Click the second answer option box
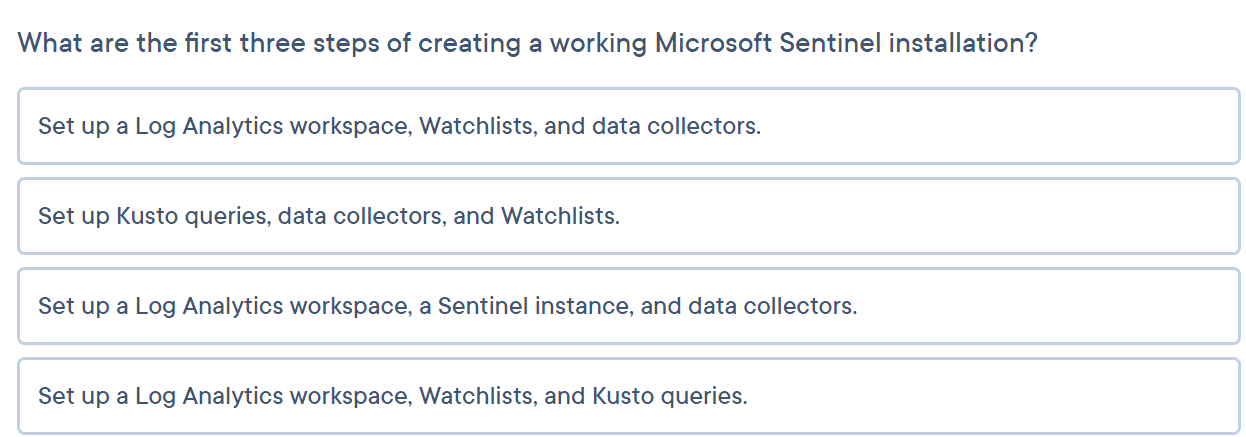The height and width of the screenshot is (437, 1246). point(629,216)
